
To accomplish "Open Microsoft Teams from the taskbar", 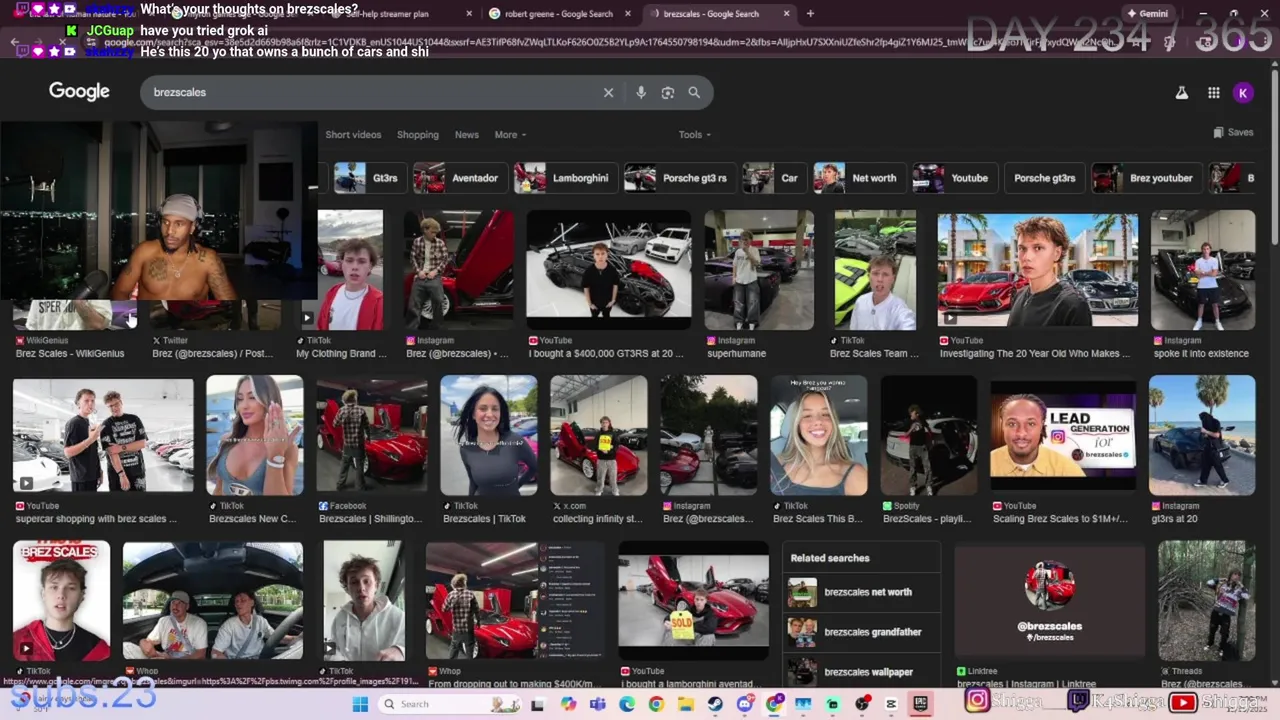I will (597, 704).
